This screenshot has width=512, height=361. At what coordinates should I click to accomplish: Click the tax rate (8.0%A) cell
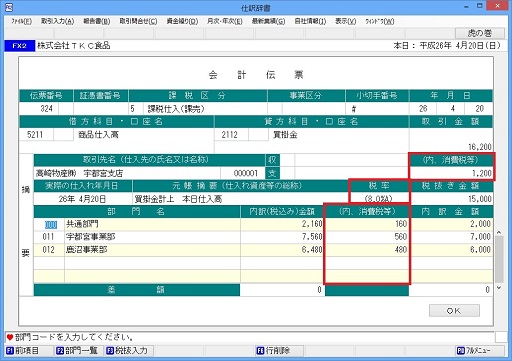coord(379,199)
